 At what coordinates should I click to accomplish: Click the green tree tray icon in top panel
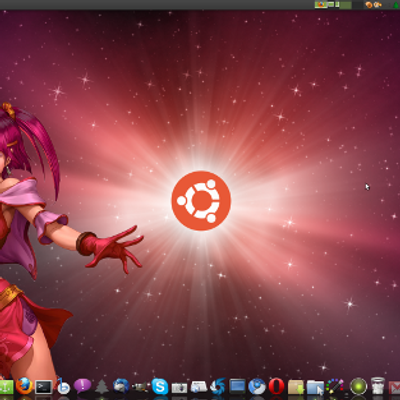click(397, 5)
